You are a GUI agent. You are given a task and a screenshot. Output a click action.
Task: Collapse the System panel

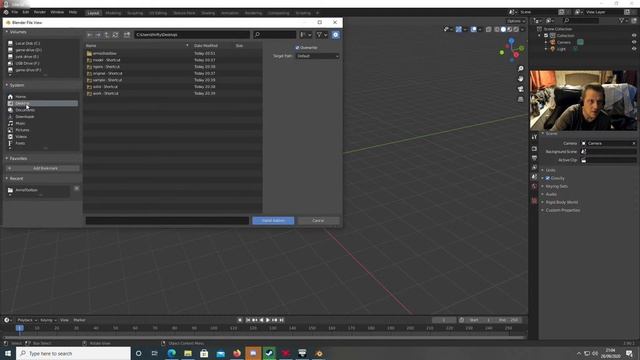(x=7, y=85)
